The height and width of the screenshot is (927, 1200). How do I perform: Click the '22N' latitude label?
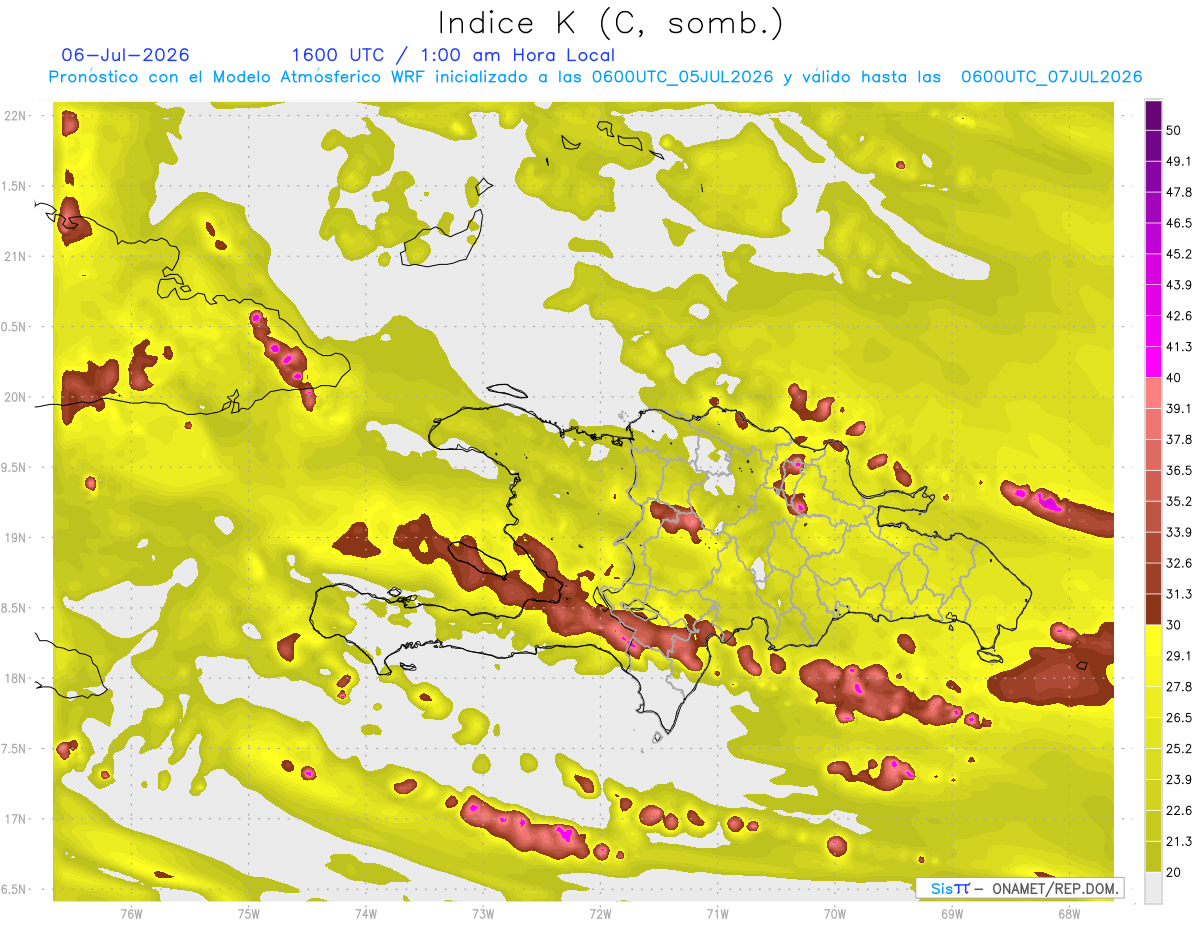15,115
